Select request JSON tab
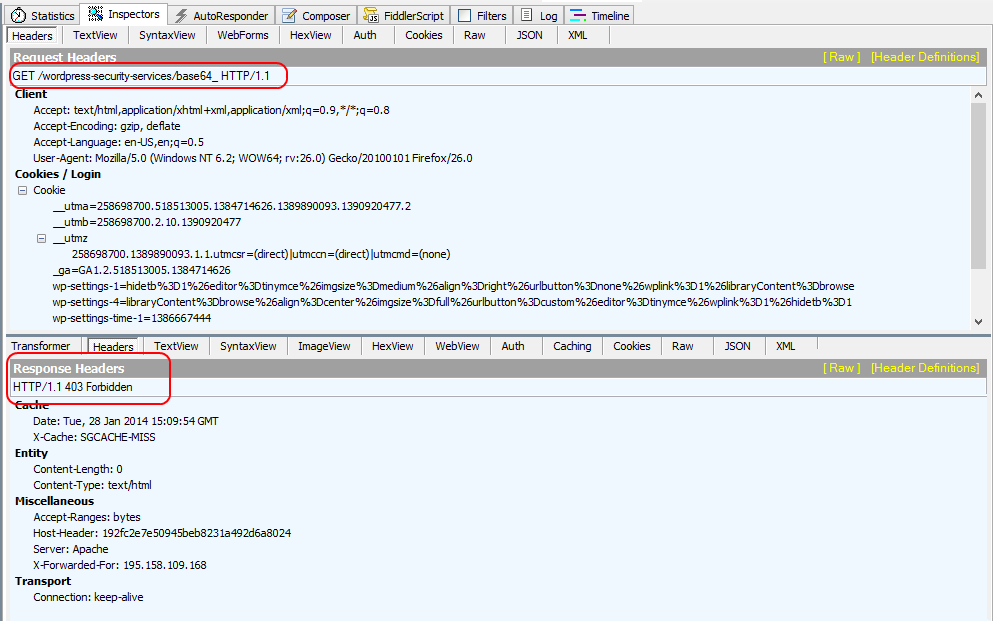The image size is (993, 621). [529, 35]
